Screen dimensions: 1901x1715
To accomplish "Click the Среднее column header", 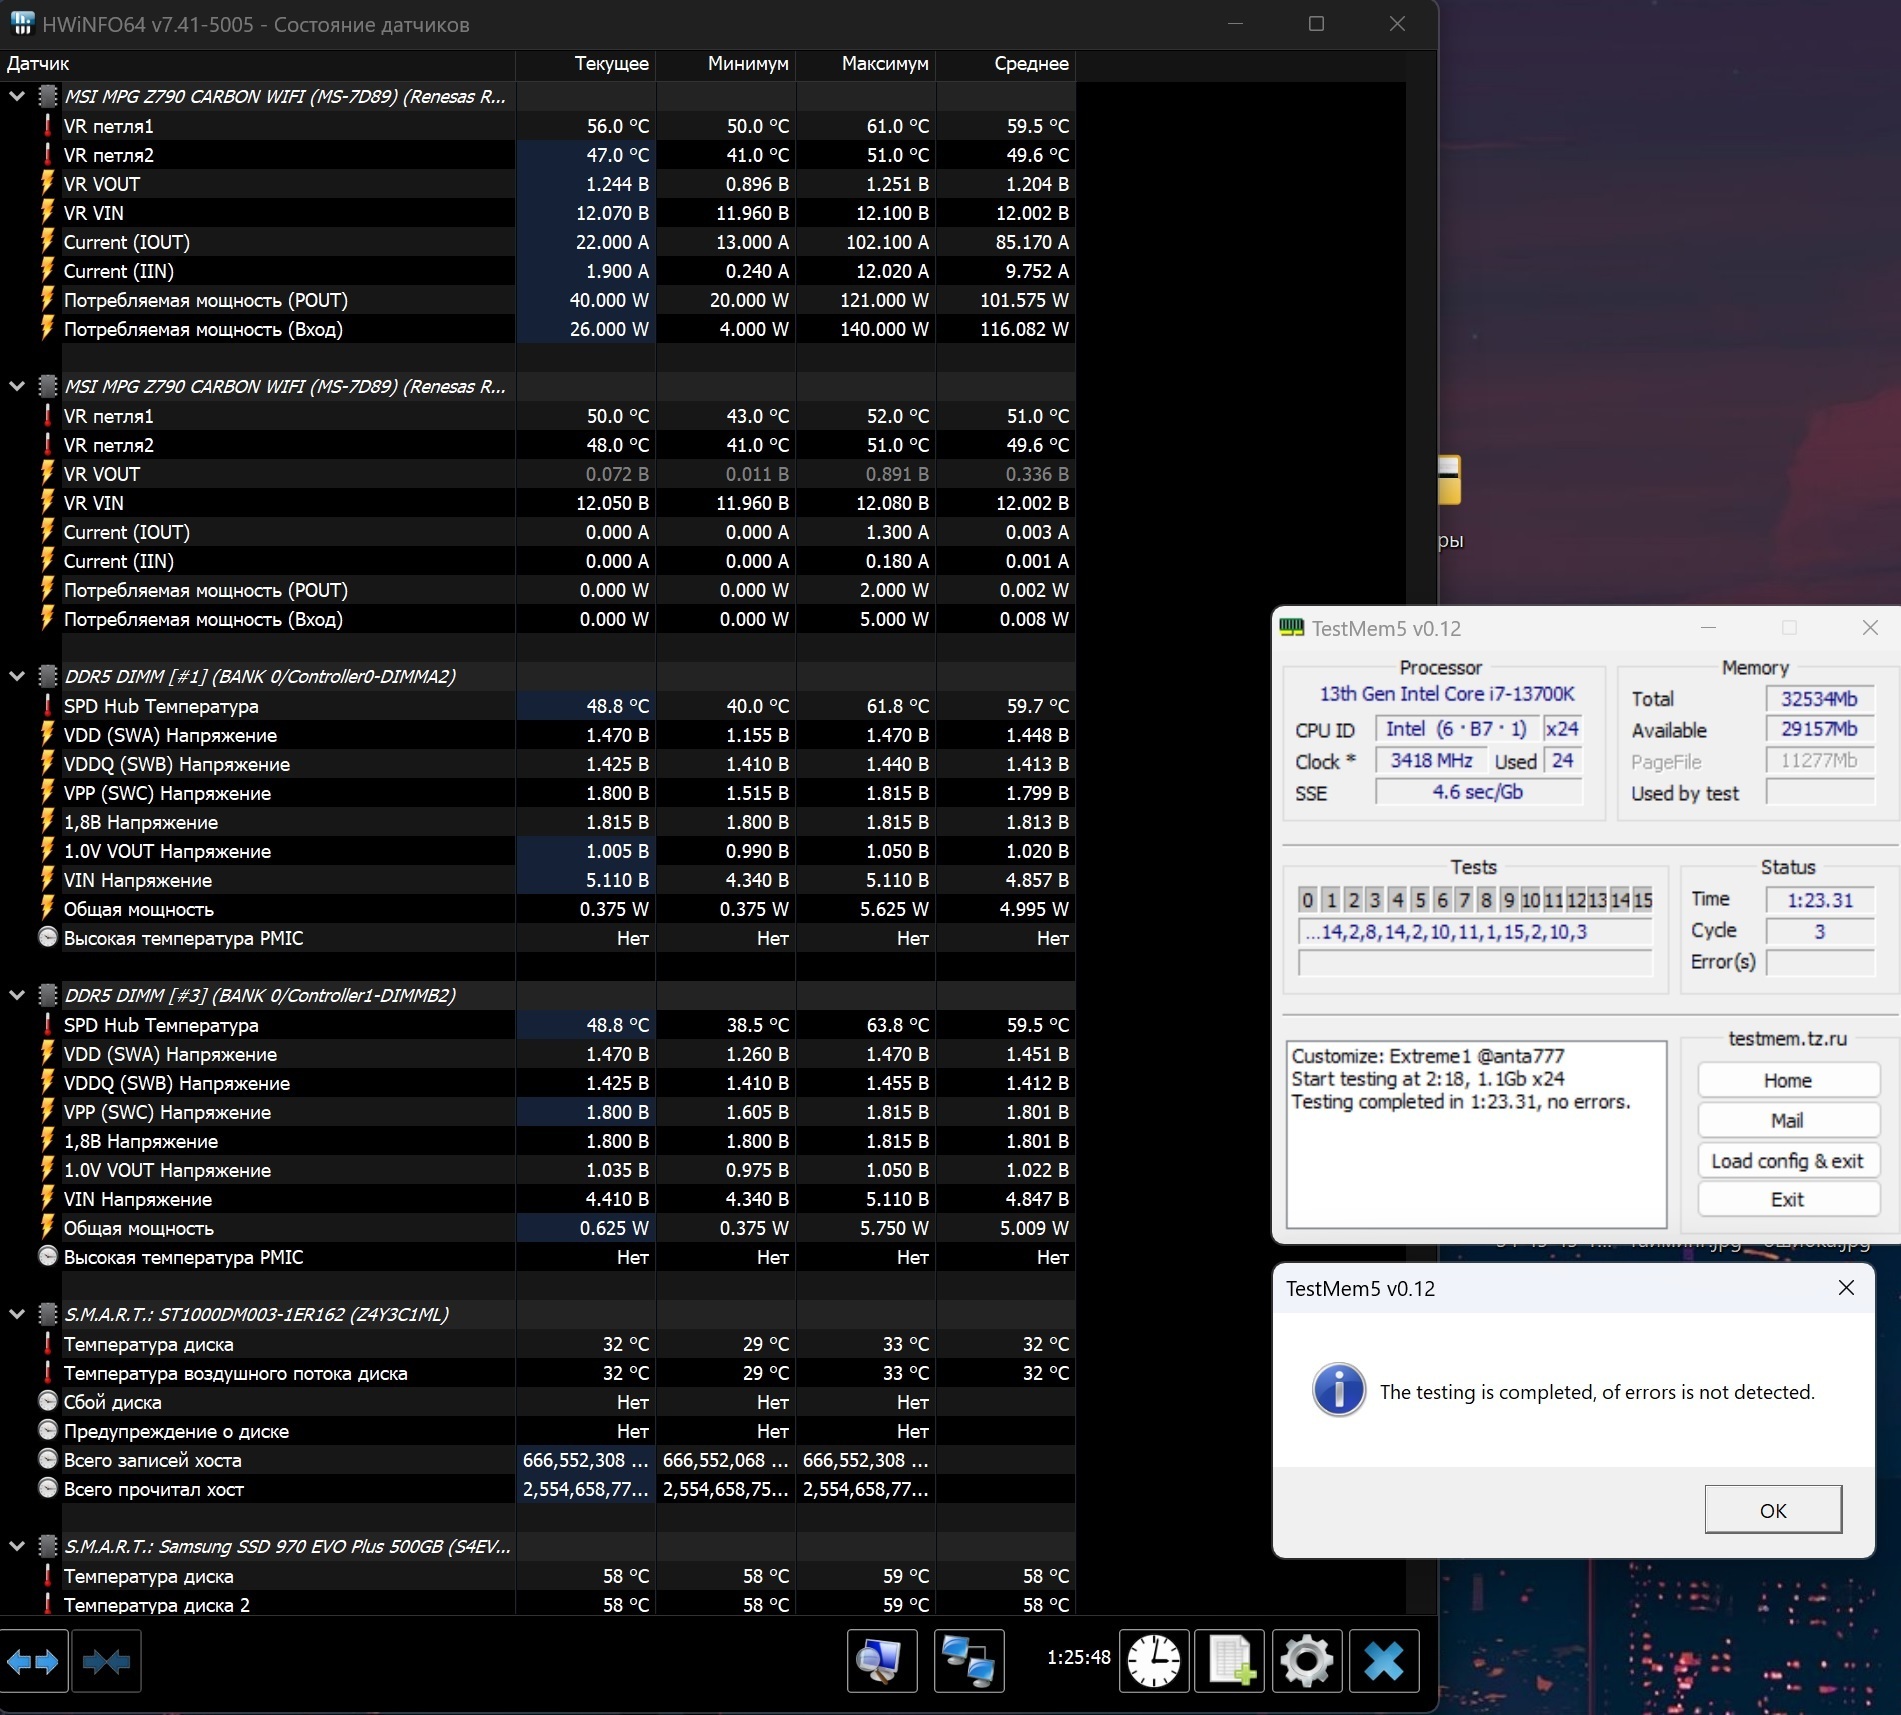I will [1006, 64].
